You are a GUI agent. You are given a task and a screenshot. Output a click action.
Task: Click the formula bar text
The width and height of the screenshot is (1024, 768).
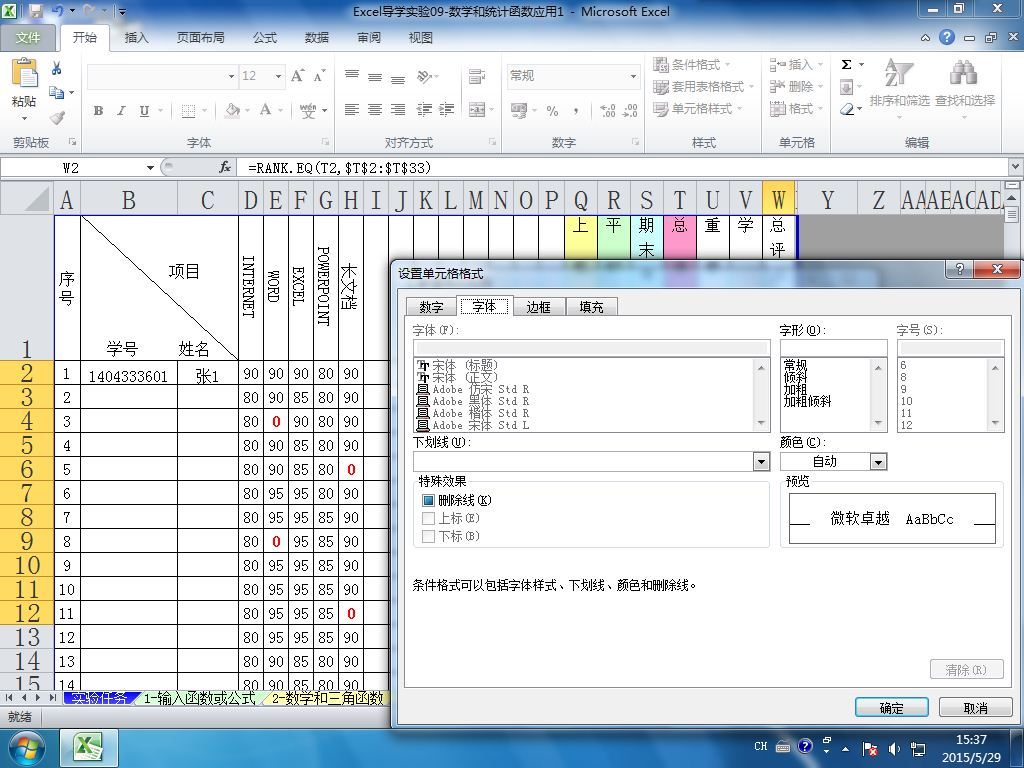(x=340, y=168)
